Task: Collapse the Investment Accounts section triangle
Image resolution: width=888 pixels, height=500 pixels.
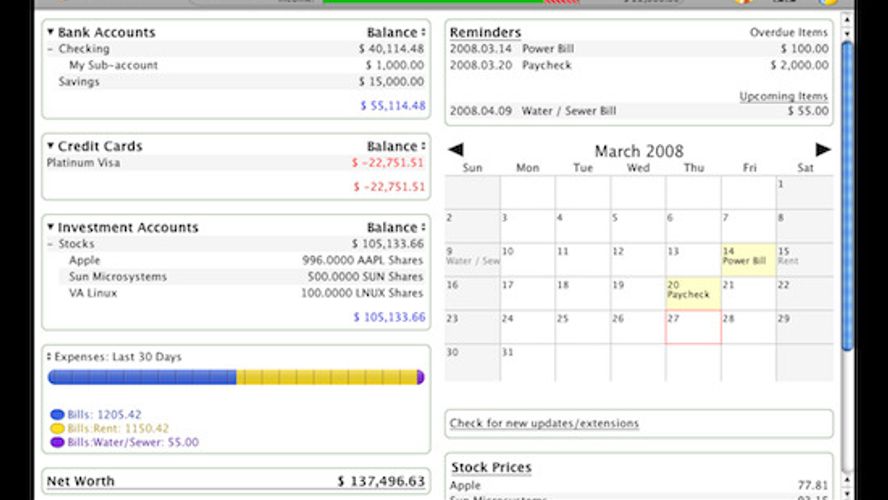Action: point(50,227)
